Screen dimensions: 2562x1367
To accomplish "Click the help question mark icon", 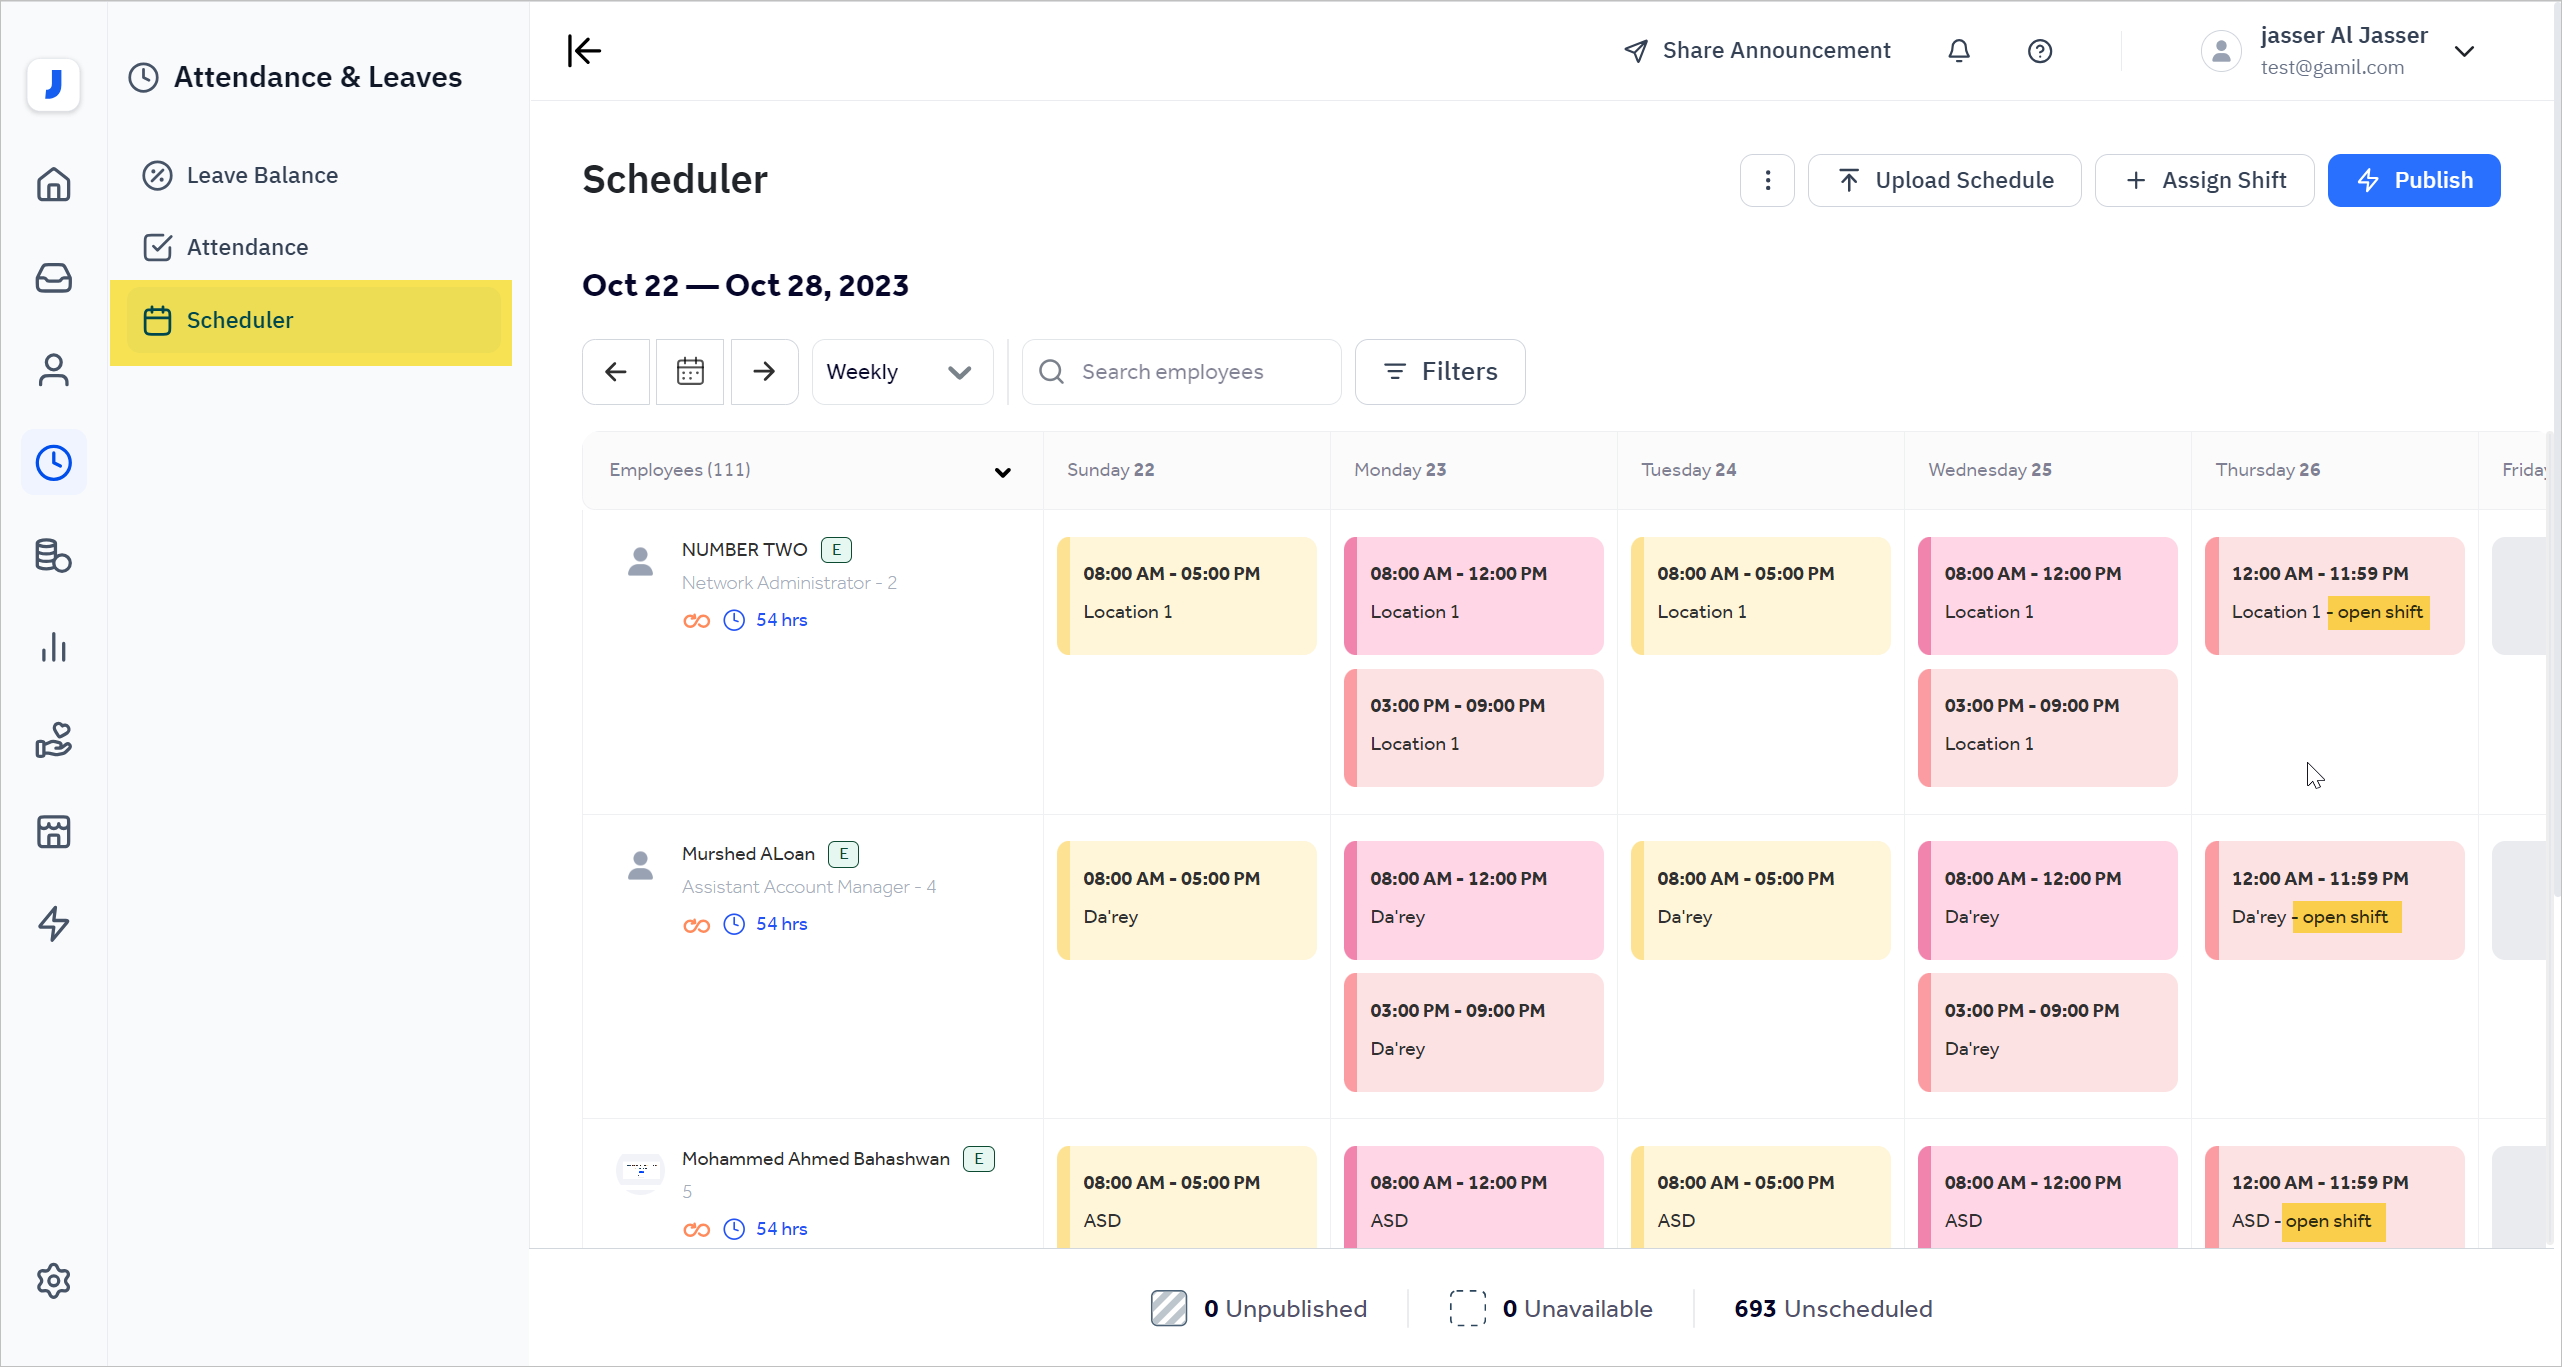I will tap(2040, 50).
